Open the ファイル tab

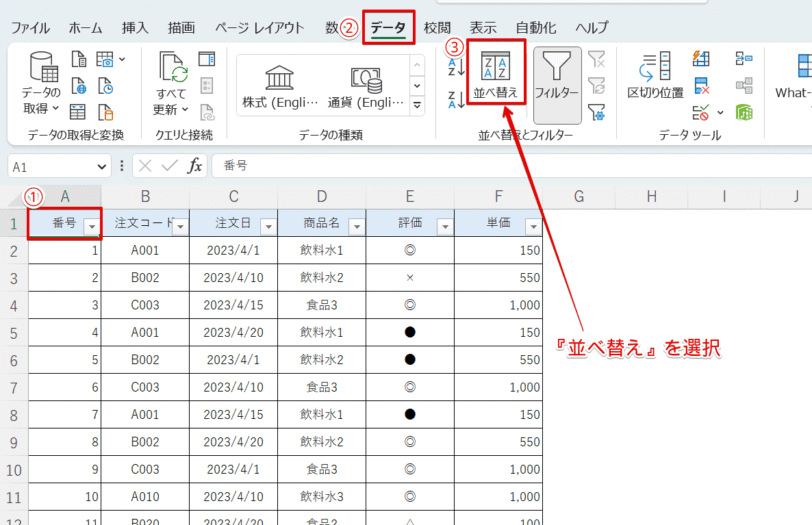pyautogui.click(x=31, y=28)
